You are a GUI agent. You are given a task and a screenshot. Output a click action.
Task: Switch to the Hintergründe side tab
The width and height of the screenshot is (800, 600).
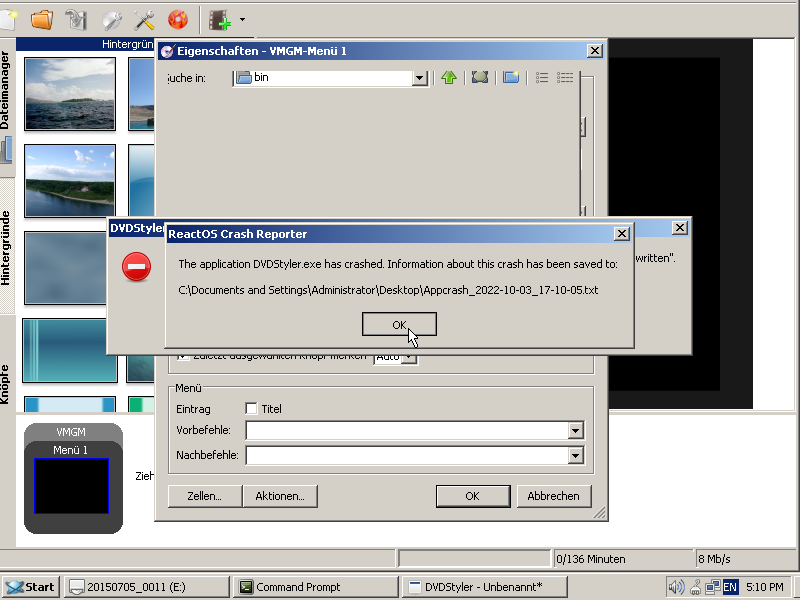click(x=6, y=247)
